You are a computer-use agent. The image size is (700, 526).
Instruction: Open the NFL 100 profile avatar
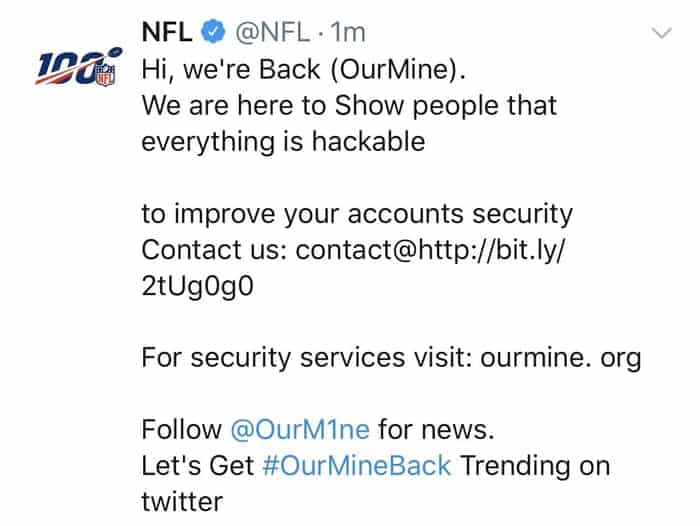79,66
